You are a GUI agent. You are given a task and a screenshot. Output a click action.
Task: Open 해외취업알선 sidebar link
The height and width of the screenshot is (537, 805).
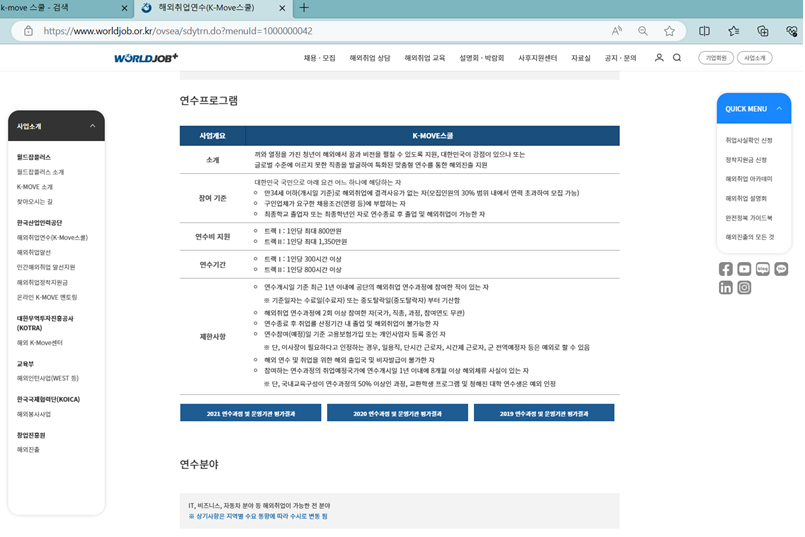pyautogui.click(x=33, y=253)
